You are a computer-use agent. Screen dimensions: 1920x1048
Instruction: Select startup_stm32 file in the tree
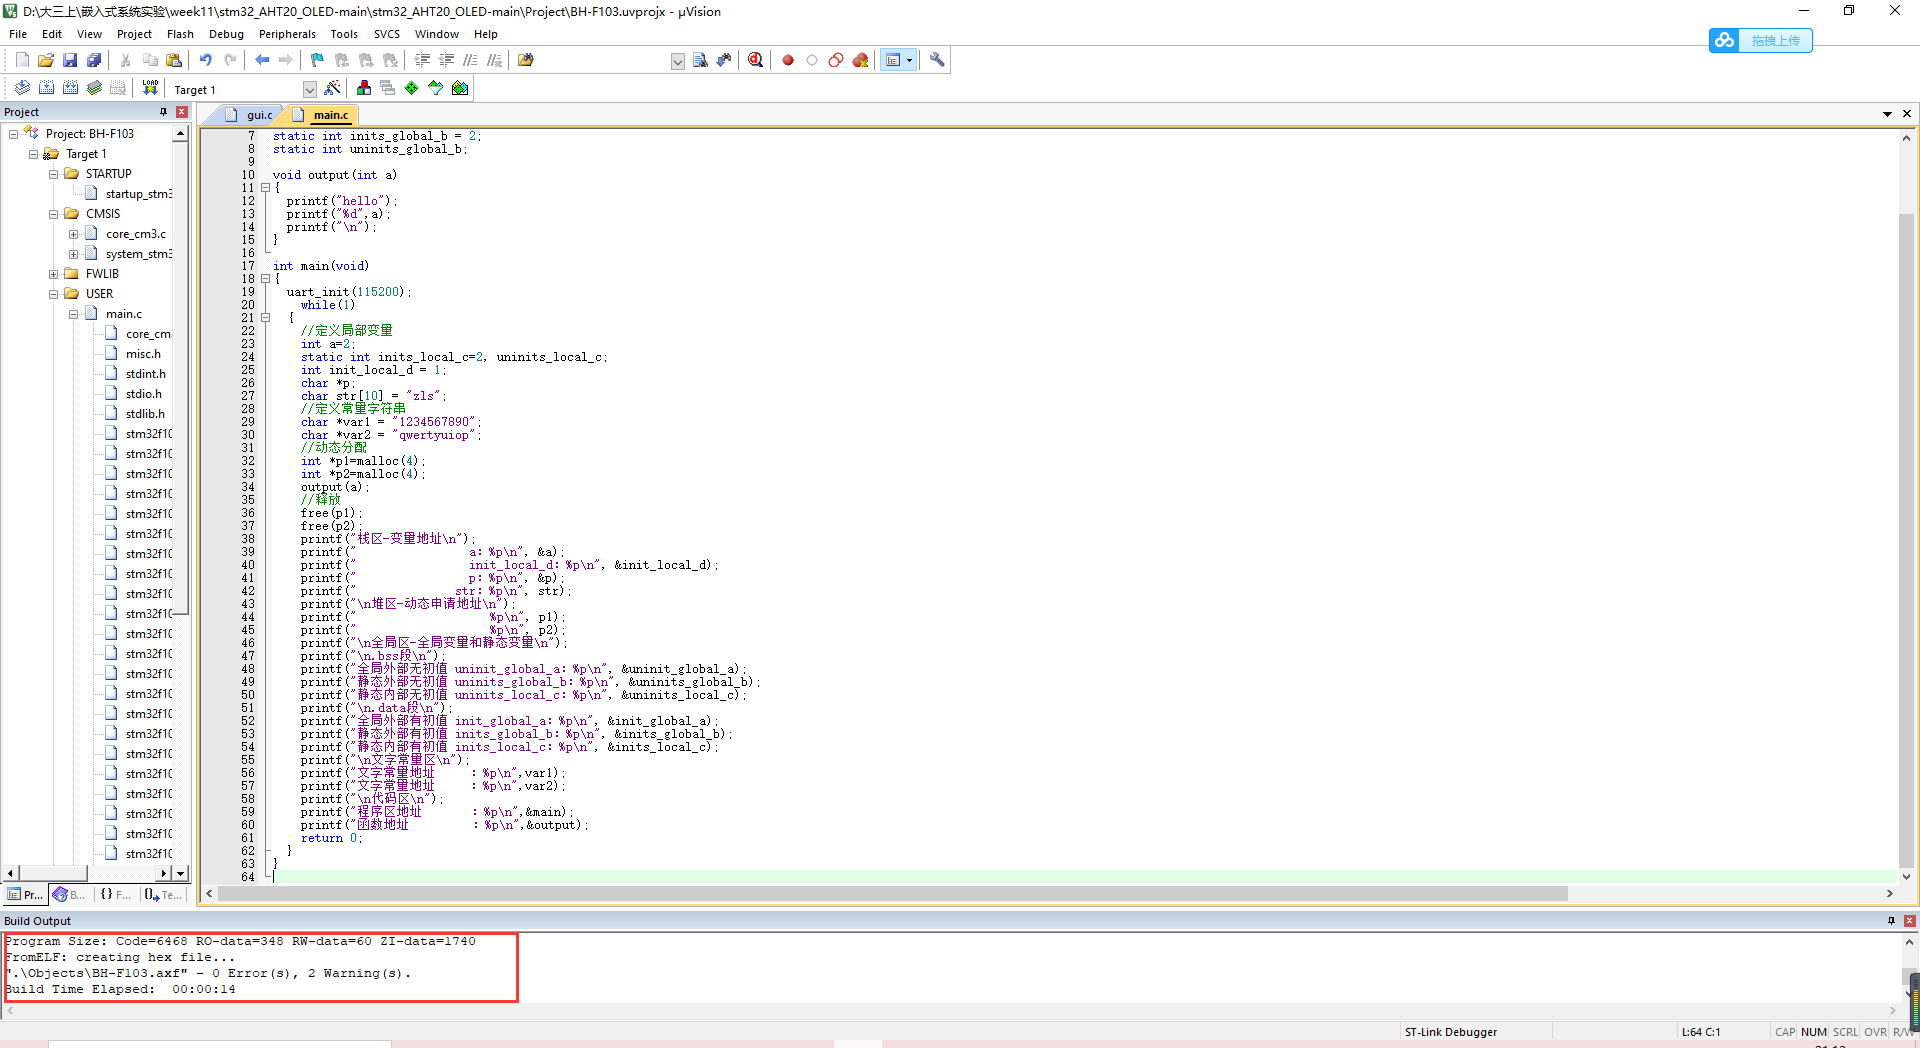click(138, 194)
